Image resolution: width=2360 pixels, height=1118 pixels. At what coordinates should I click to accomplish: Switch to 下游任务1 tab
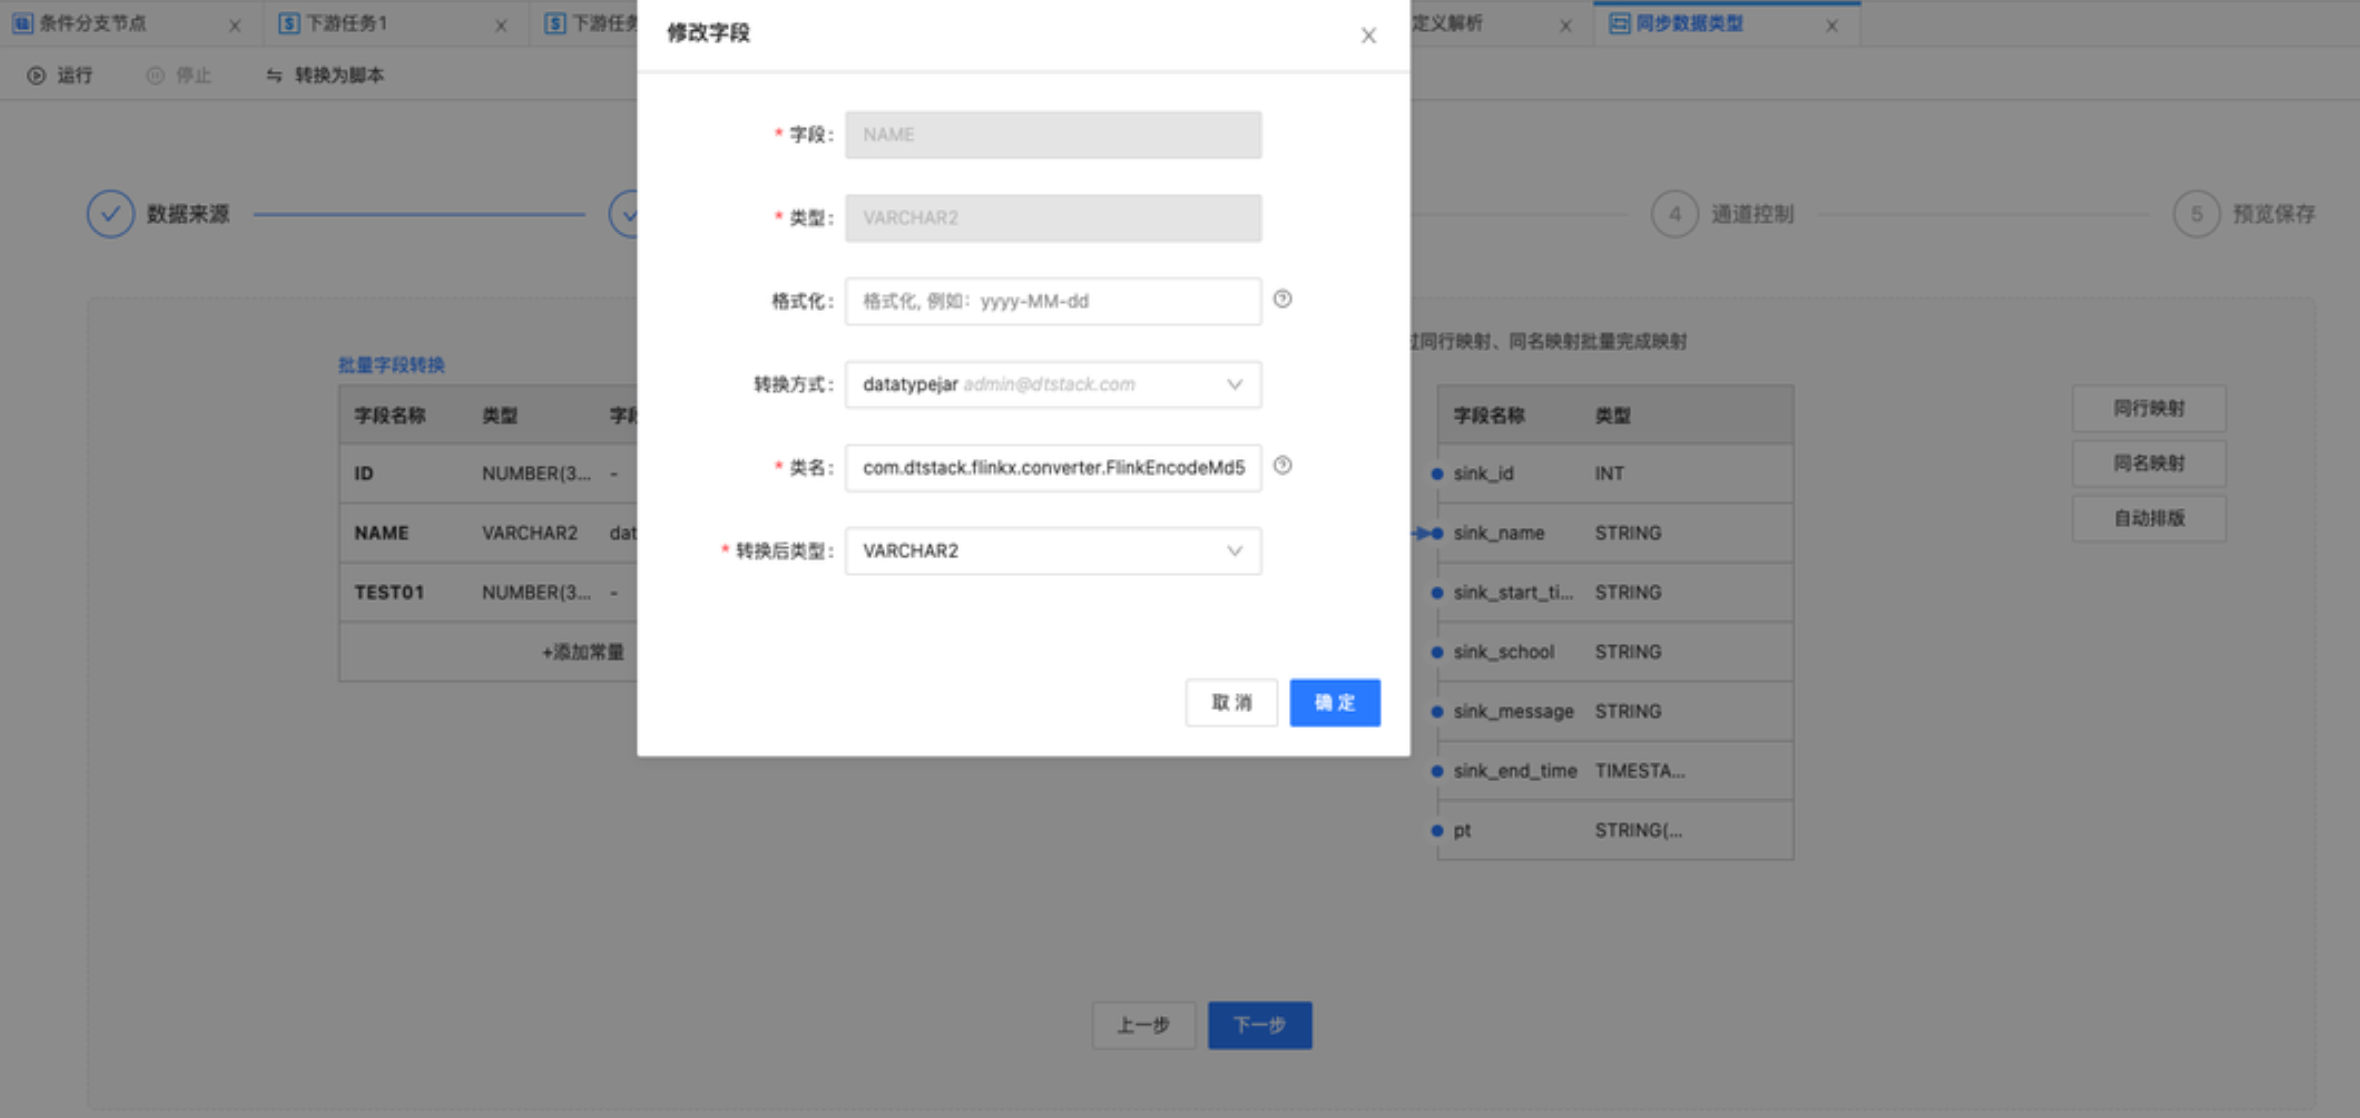point(346,24)
